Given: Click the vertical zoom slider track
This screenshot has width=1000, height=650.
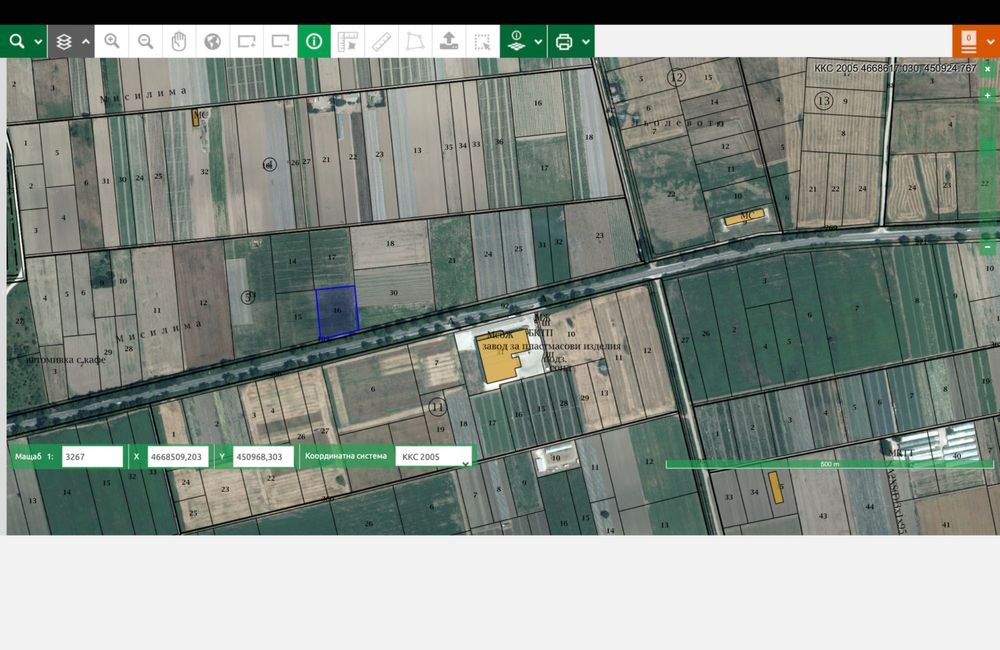Looking at the screenshot, I should (988, 170).
